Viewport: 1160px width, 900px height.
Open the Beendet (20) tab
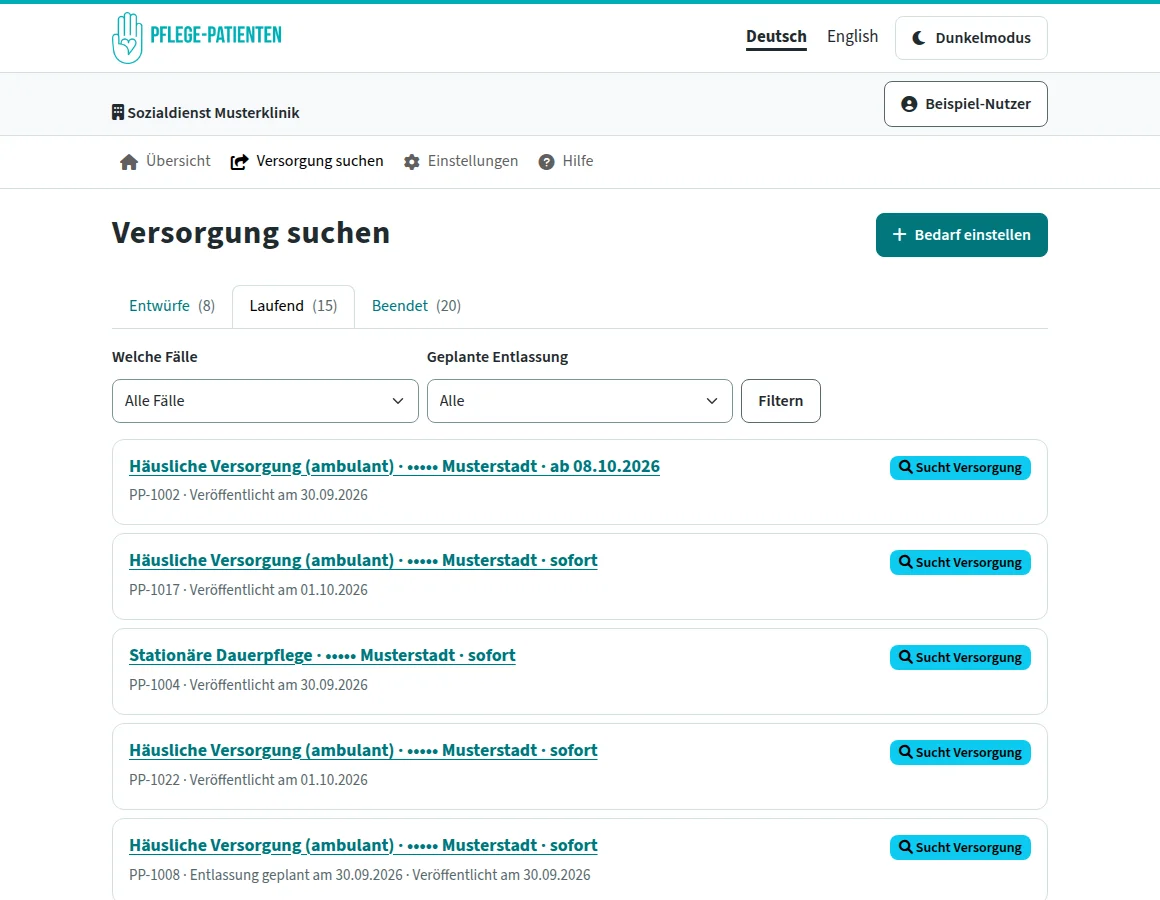(x=416, y=306)
